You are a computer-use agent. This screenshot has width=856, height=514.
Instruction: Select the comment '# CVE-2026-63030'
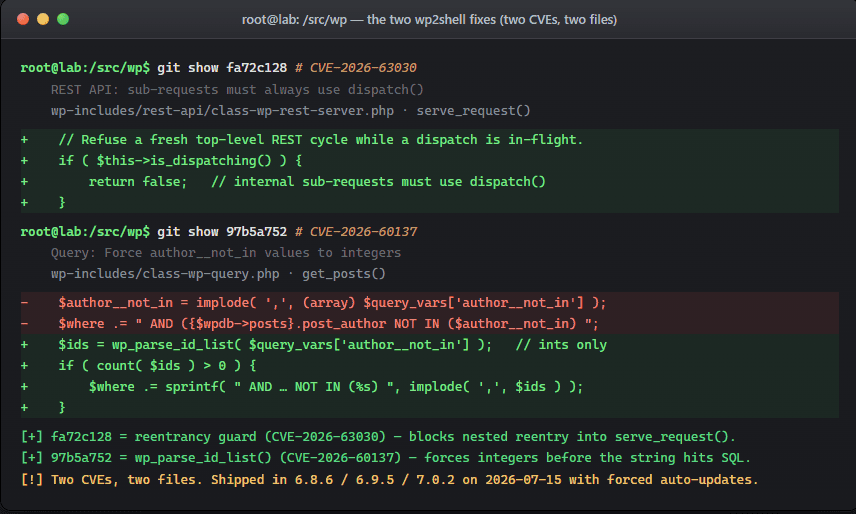[355, 68]
